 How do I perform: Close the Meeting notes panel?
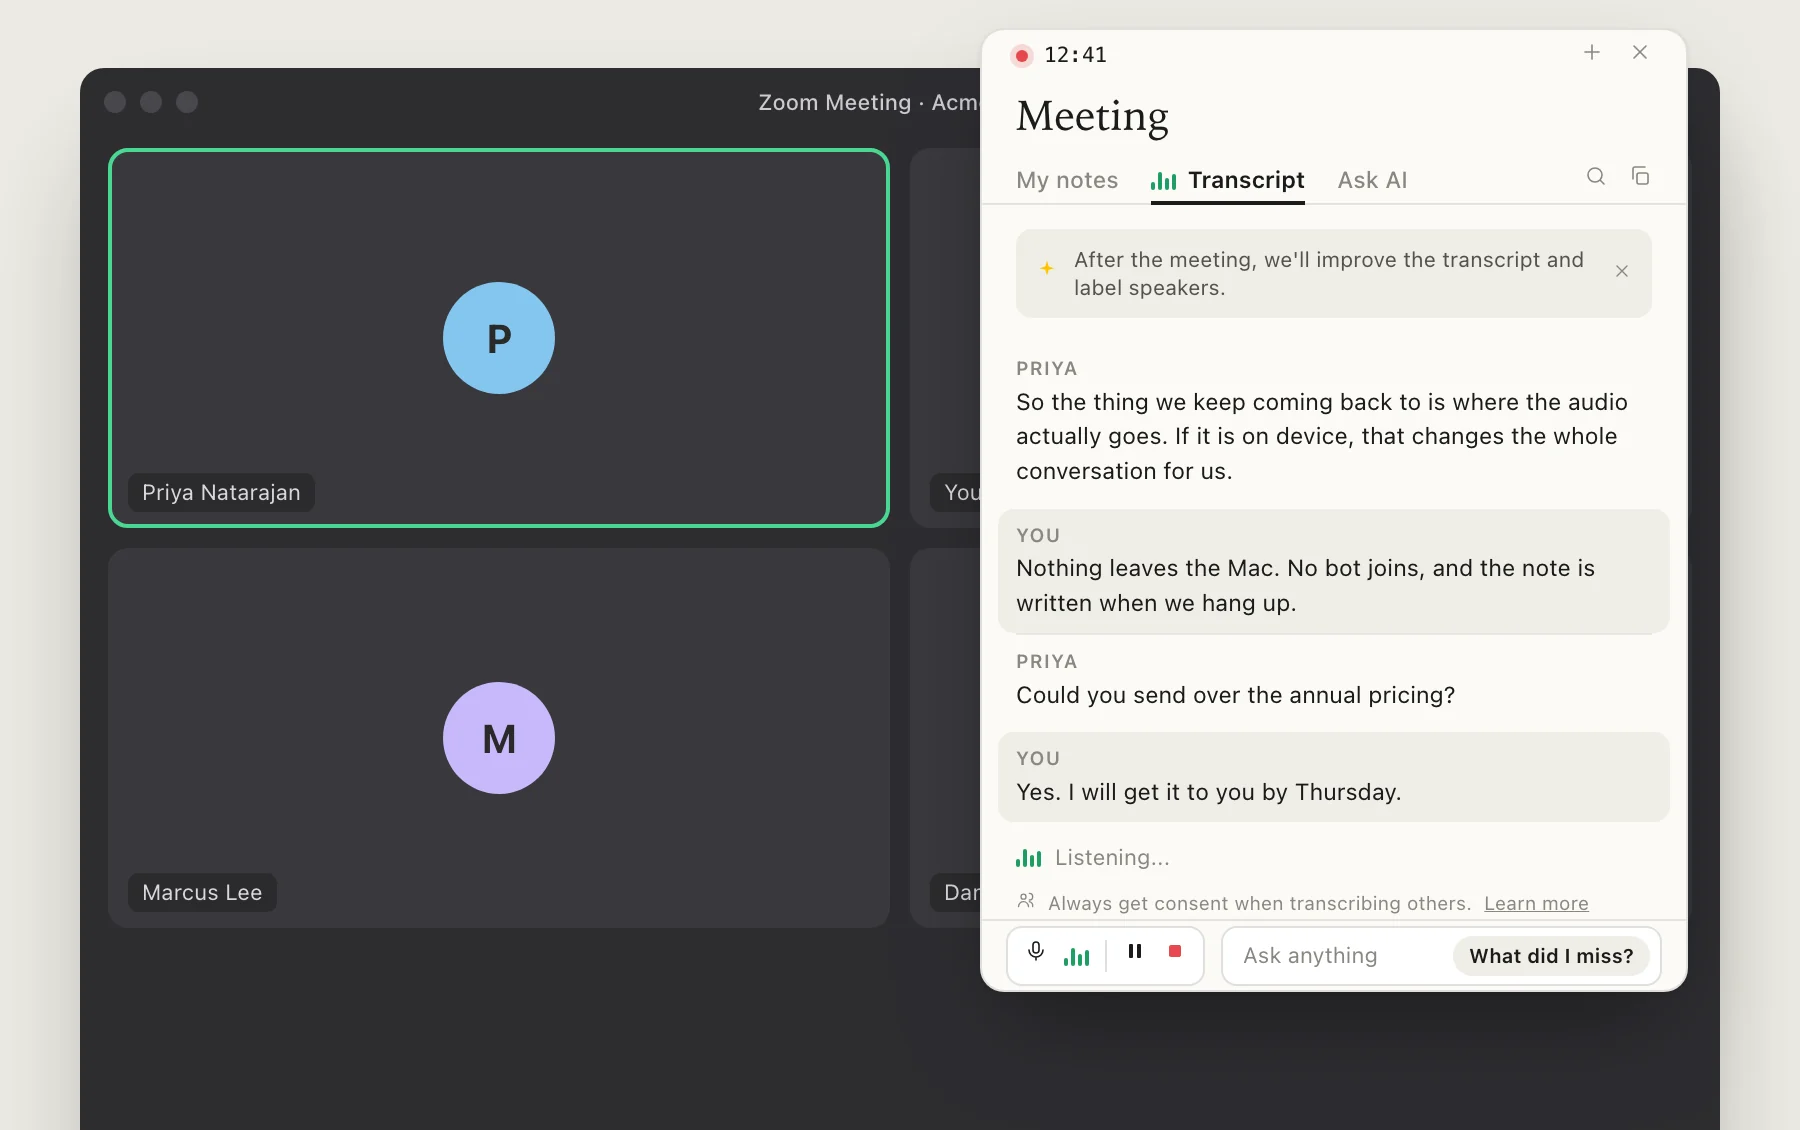click(1640, 52)
